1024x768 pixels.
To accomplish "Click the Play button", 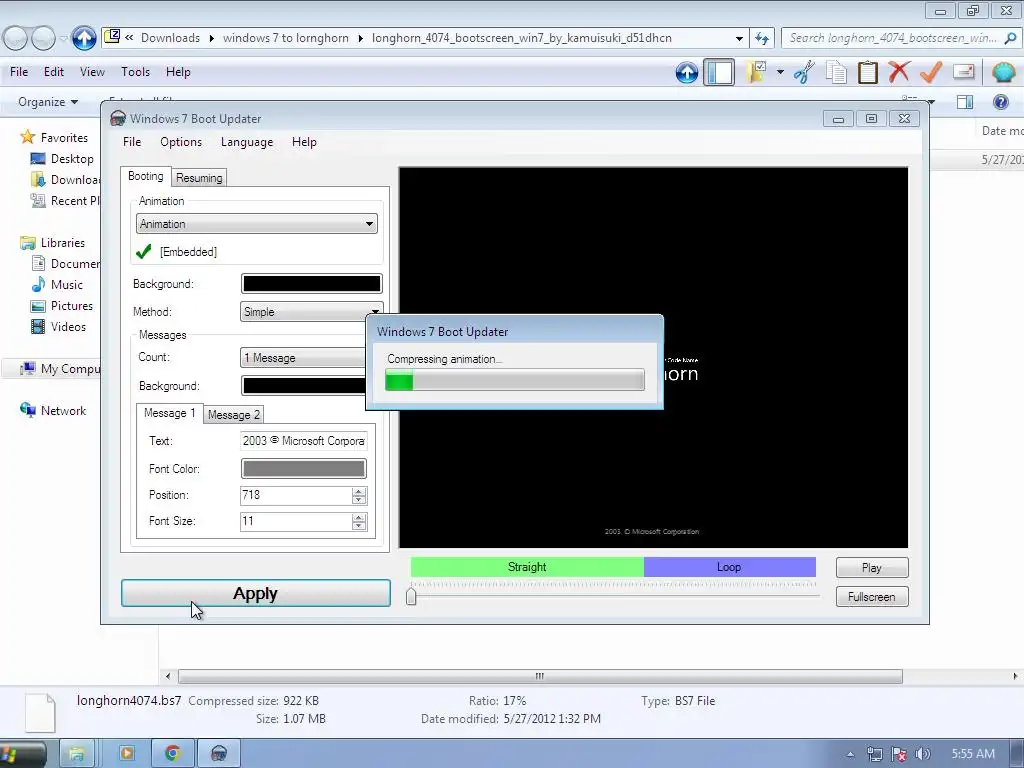I will [x=872, y=568].
